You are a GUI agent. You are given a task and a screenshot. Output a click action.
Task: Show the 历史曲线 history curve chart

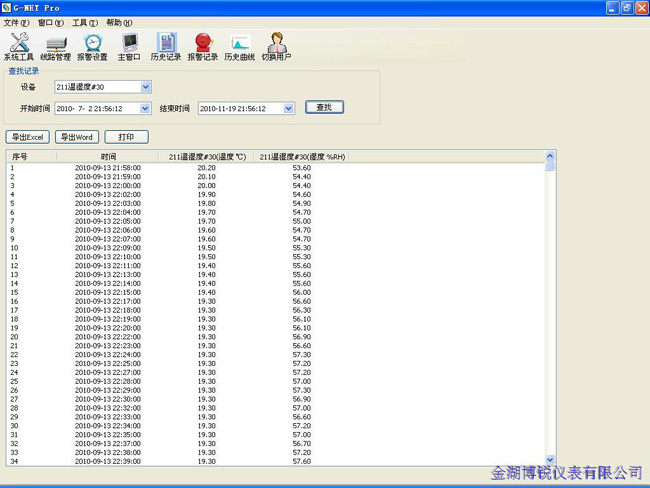[239, 46]
